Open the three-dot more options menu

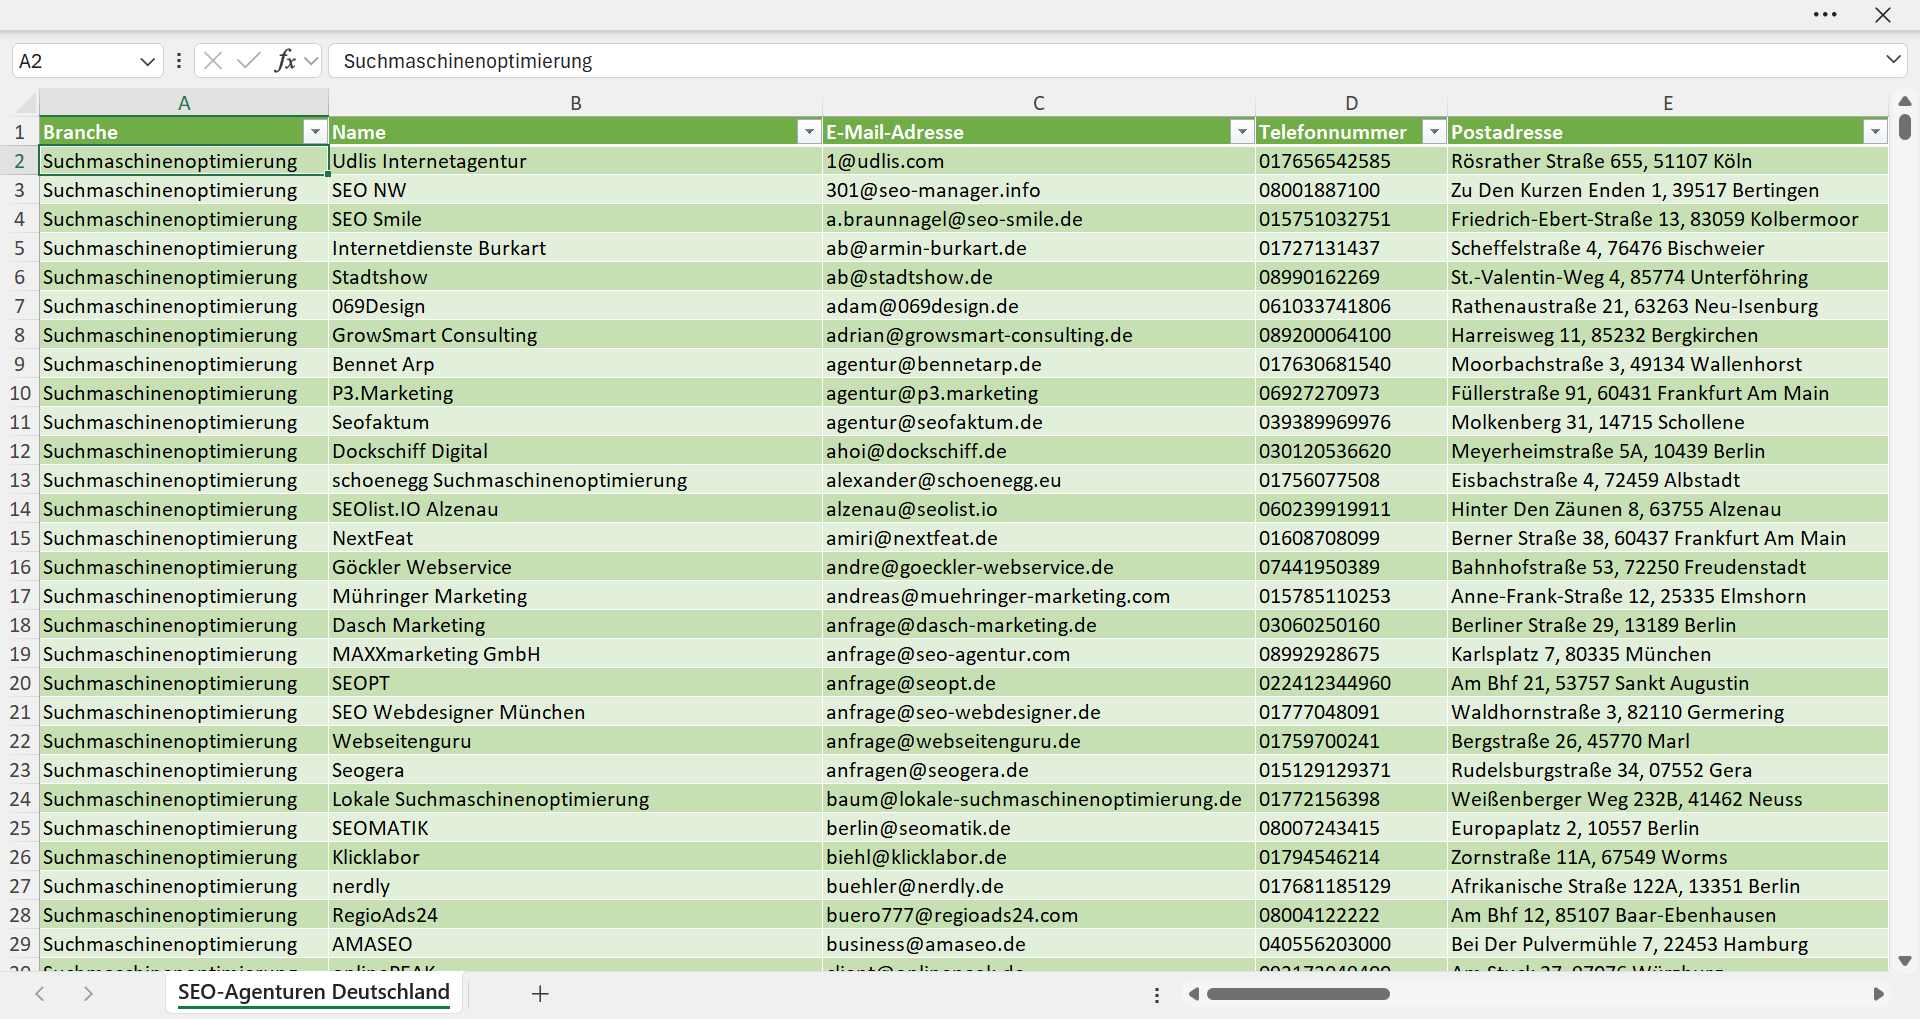point(1825,15)
